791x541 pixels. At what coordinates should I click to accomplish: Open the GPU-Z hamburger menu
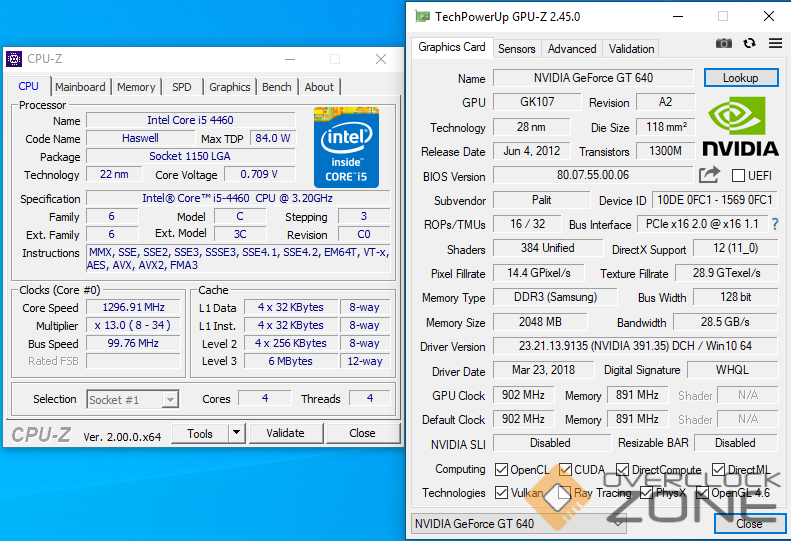[775, 43]
